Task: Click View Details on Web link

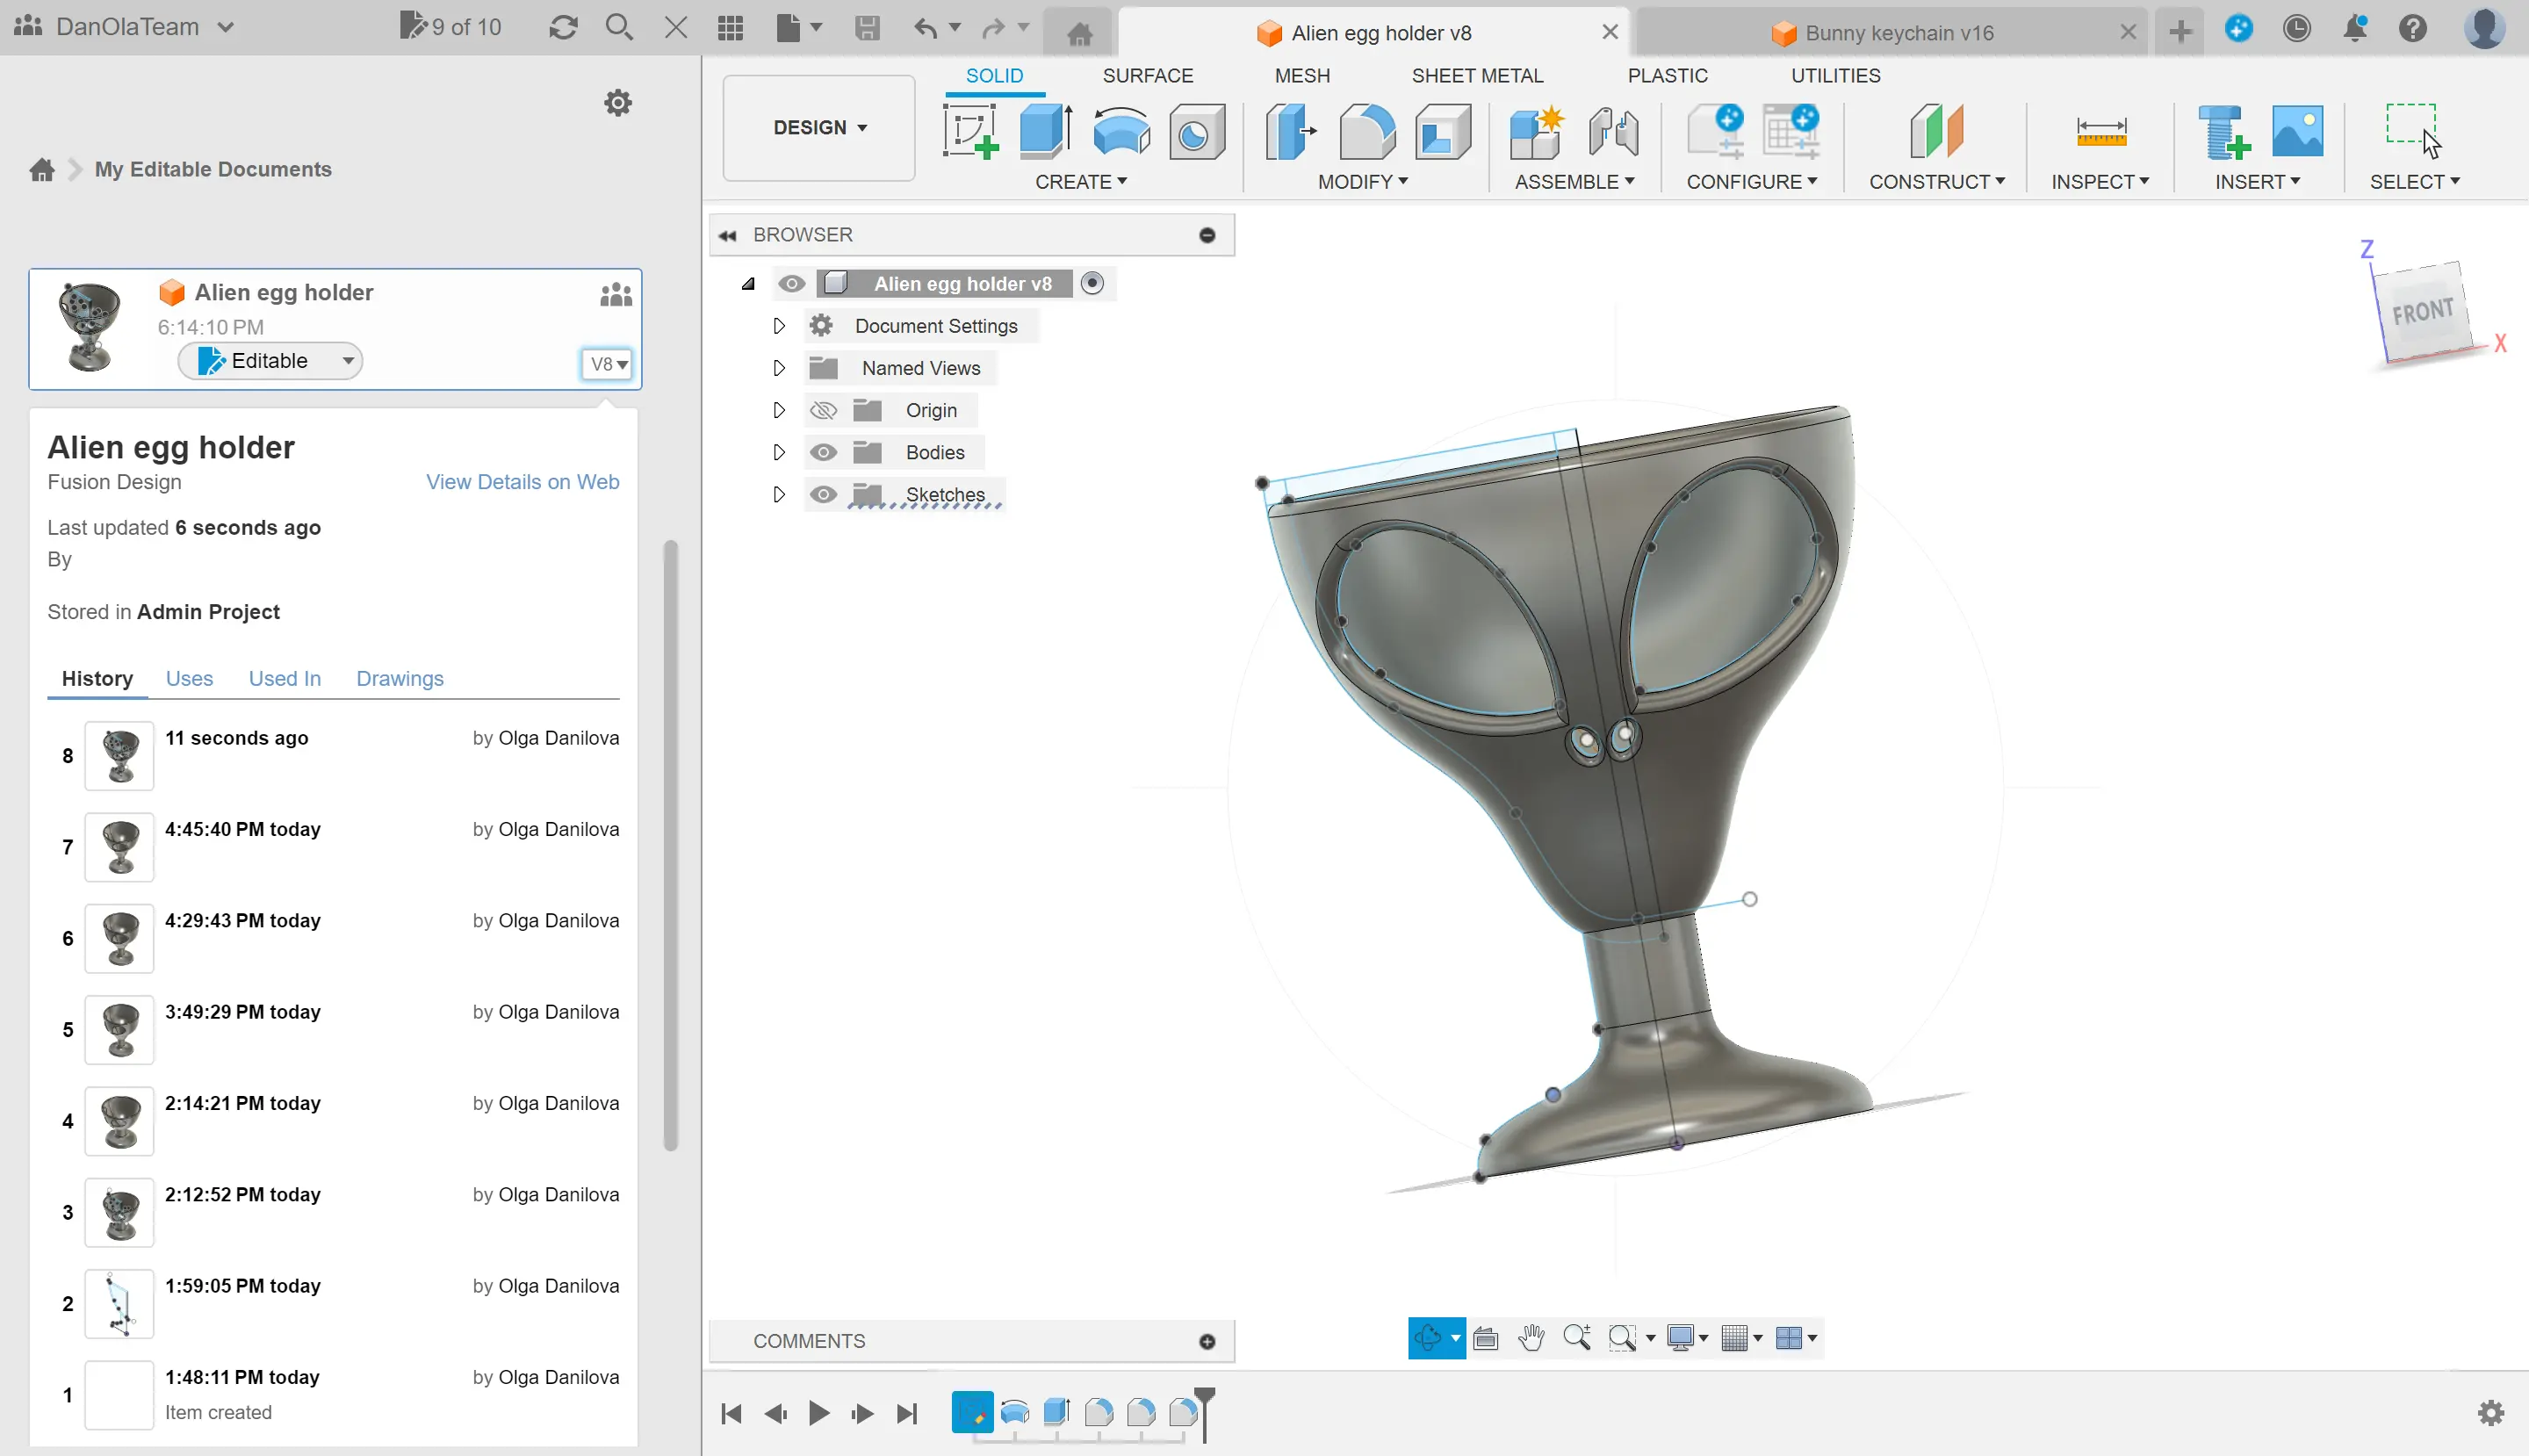Action: pyautogui.click(x=522, y=482)
